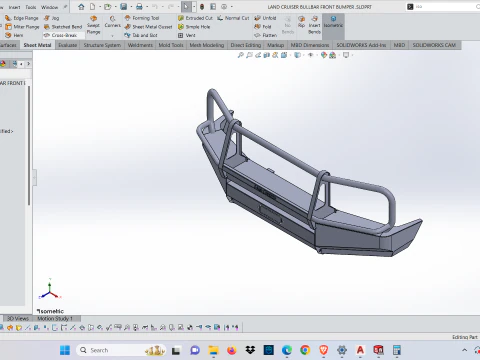
Task: Insert a Sheet Metal Gusset
Action: point(149,27)
